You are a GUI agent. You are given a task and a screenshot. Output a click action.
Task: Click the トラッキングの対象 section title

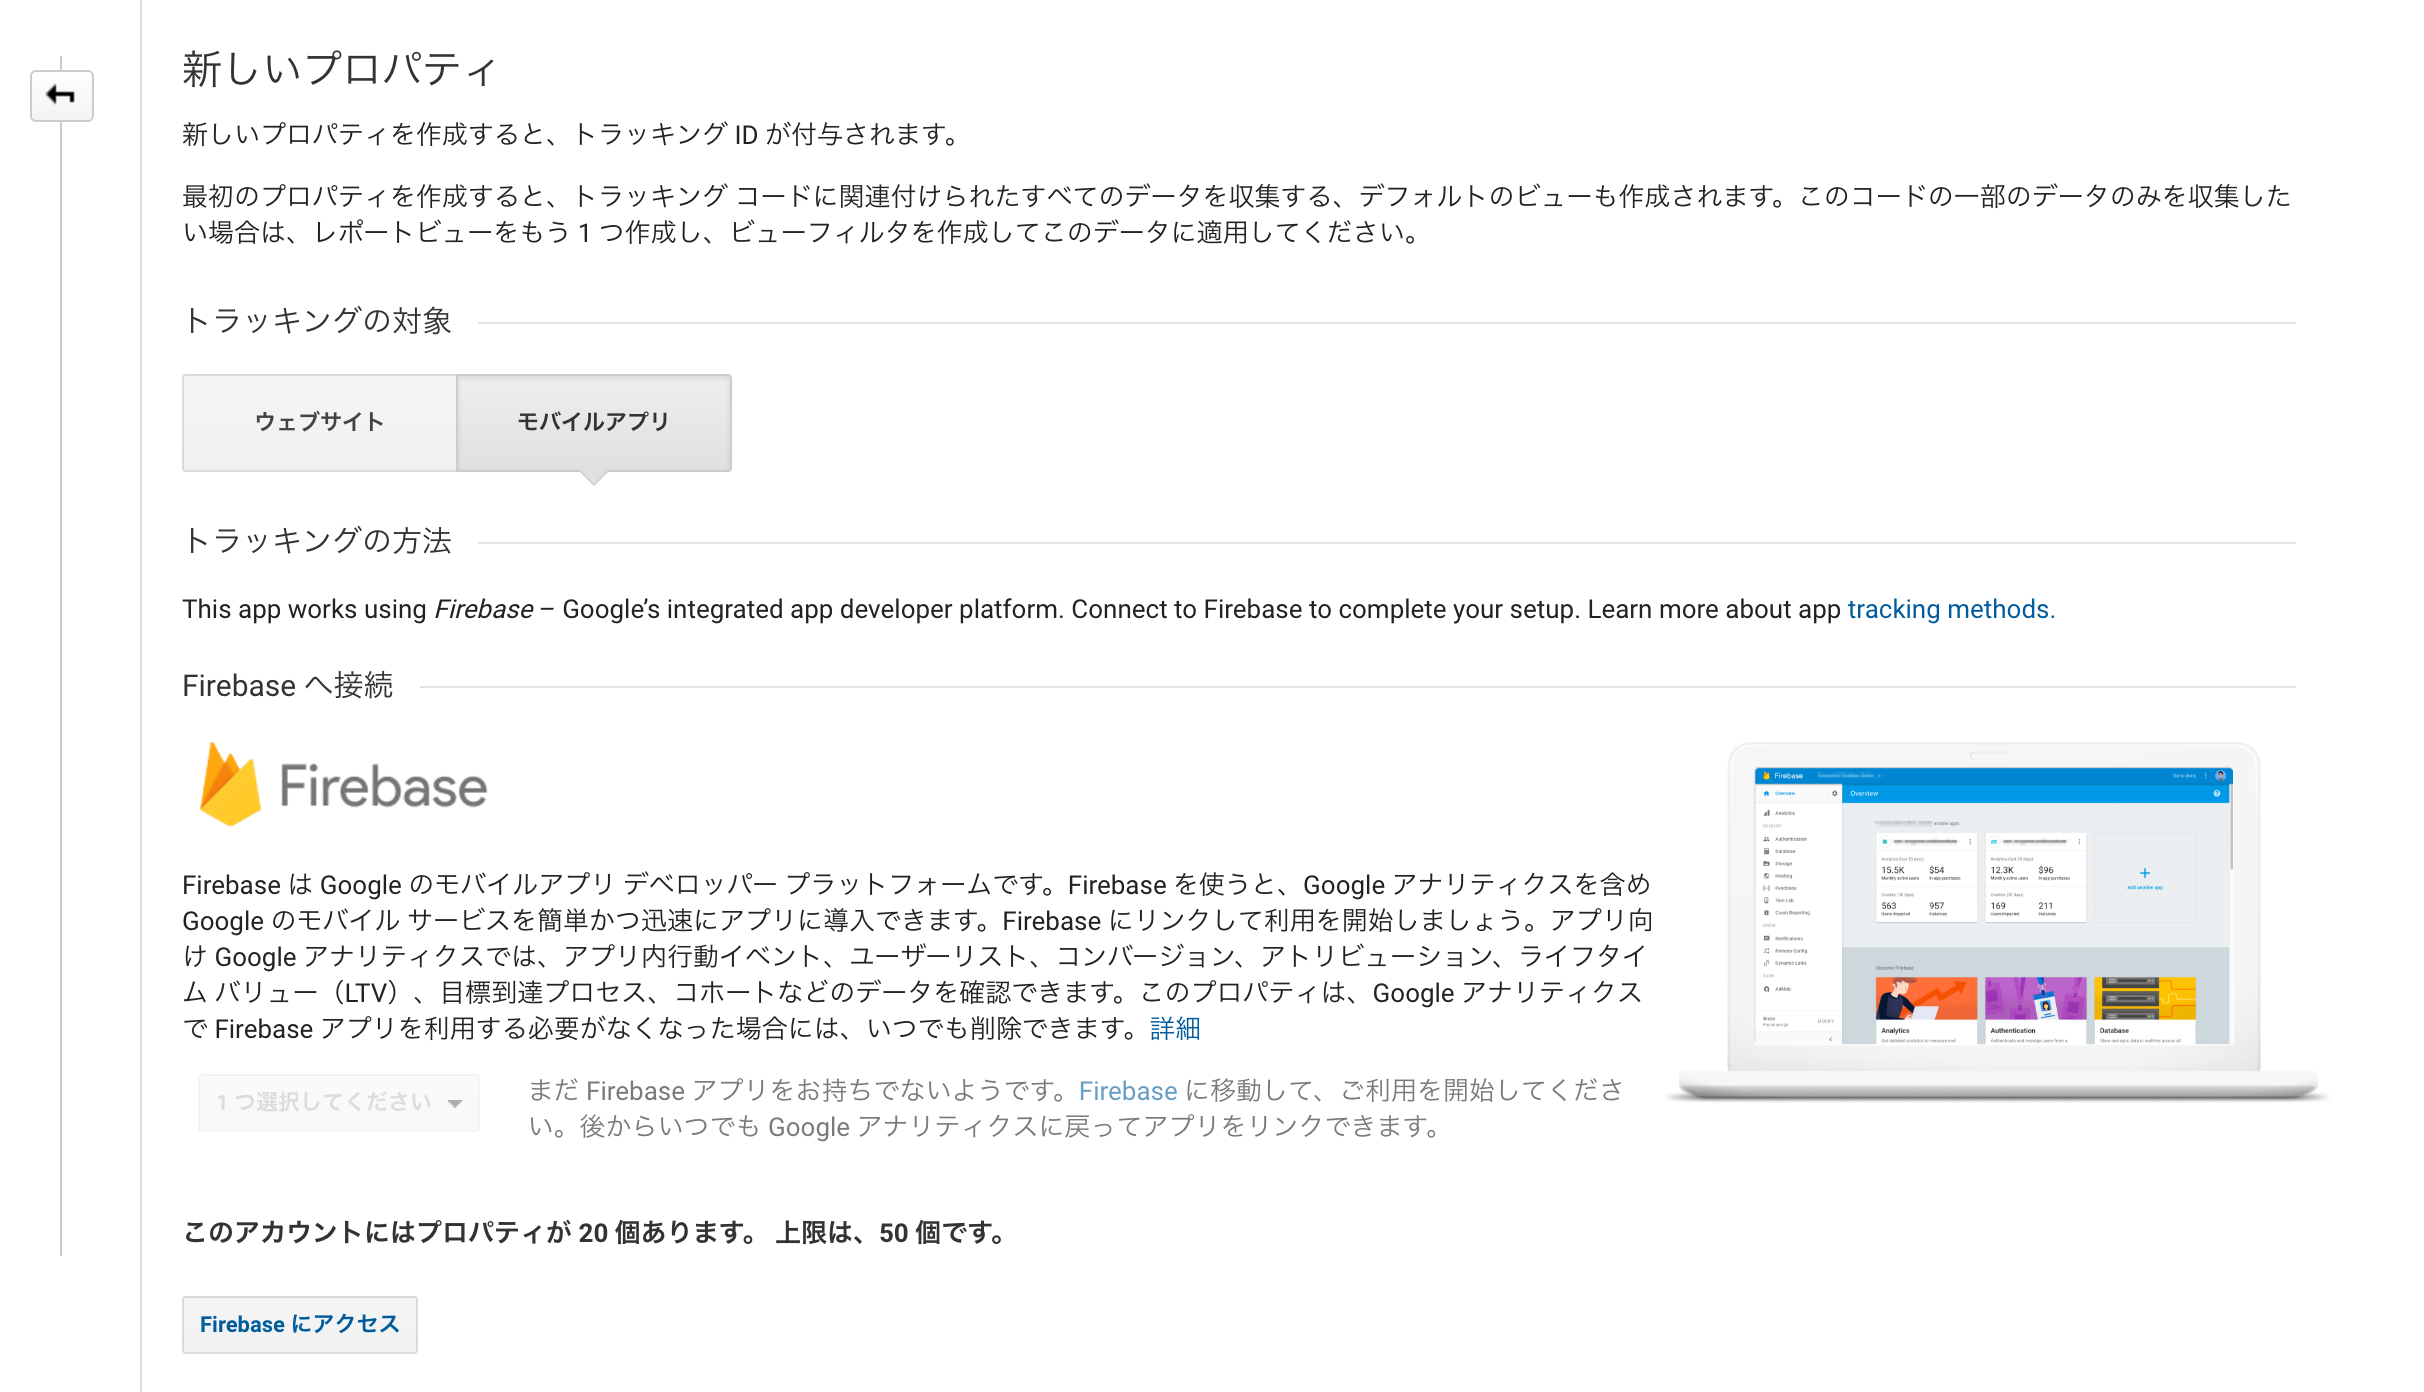(317, 321)
